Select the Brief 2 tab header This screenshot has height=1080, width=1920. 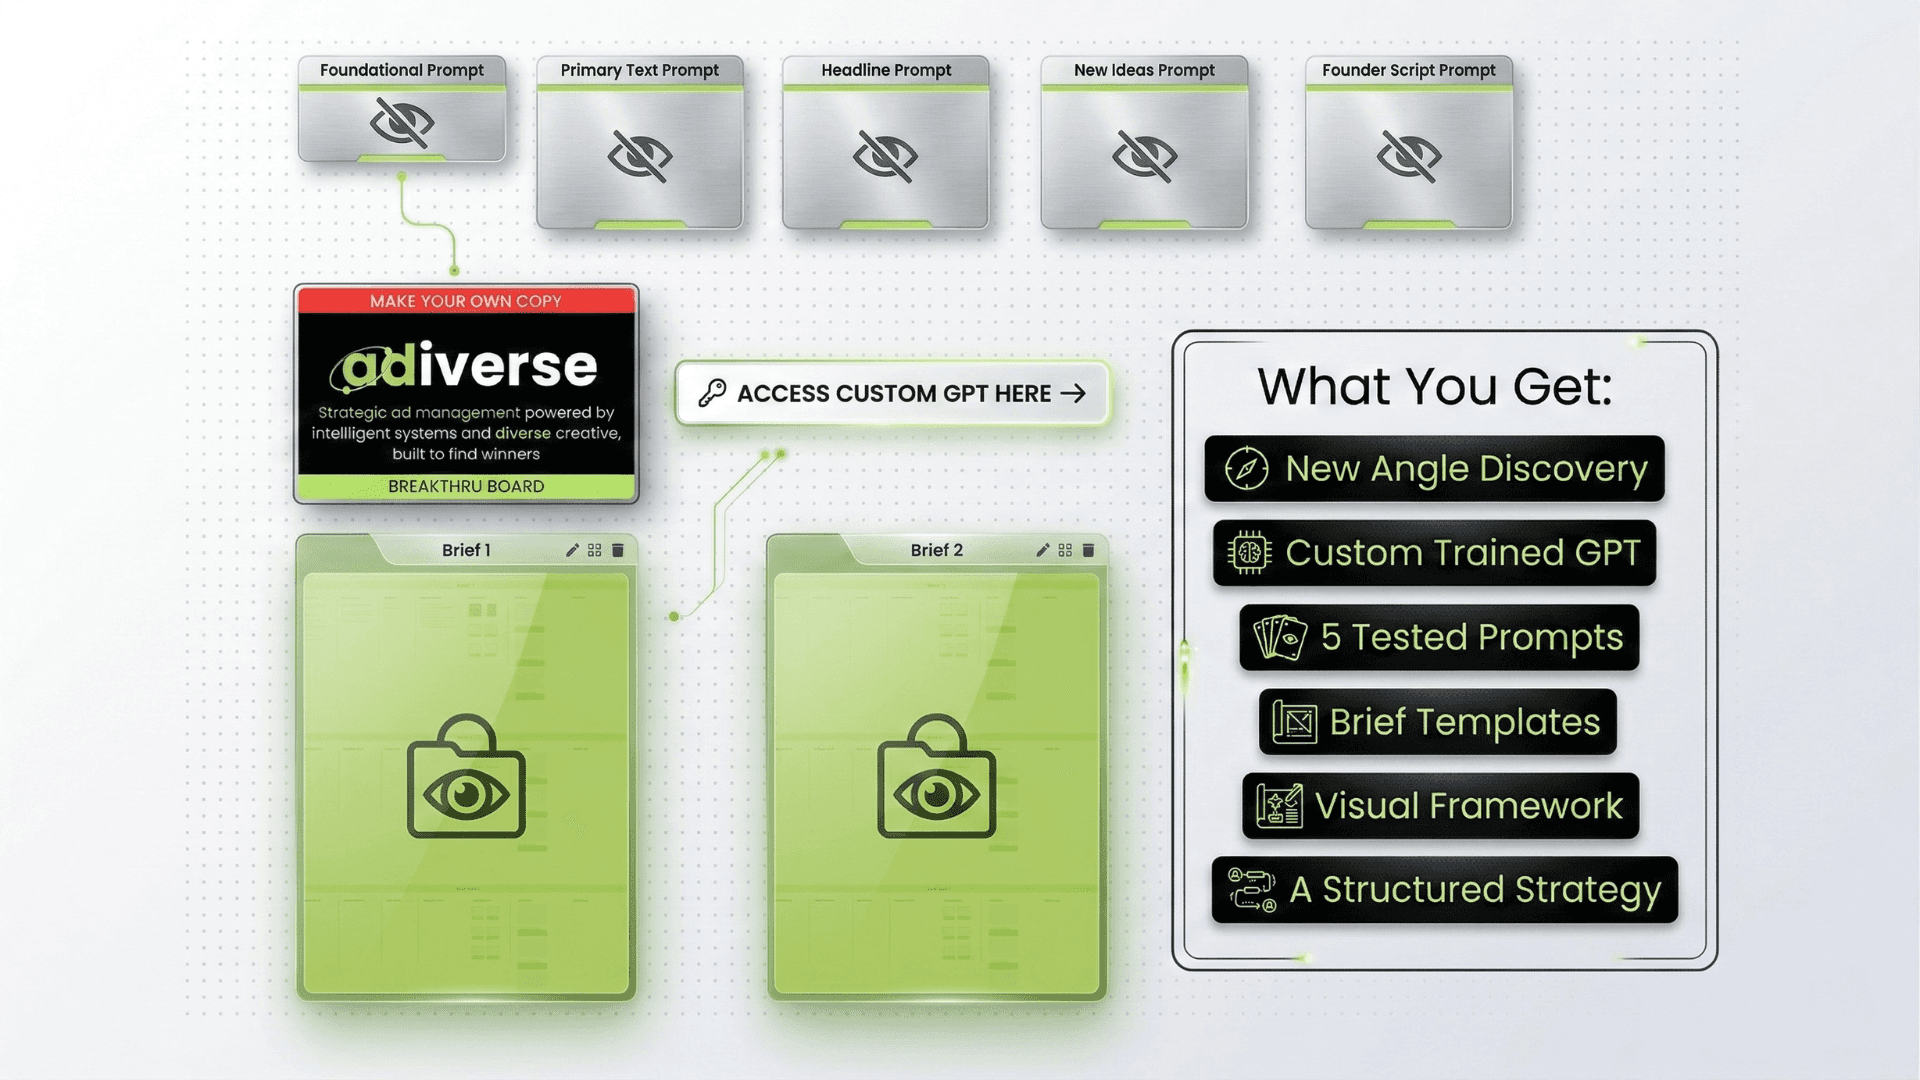pos(936,550)
